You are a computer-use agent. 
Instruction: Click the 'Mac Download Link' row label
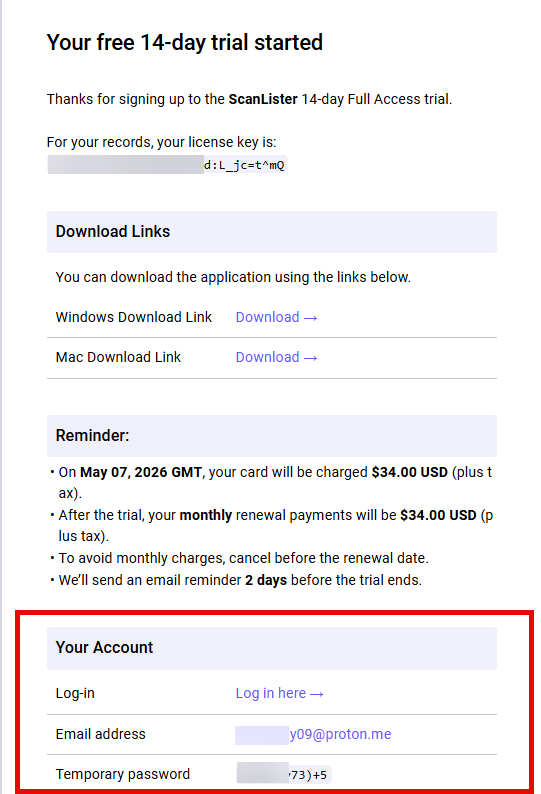(x=118, y=358)
